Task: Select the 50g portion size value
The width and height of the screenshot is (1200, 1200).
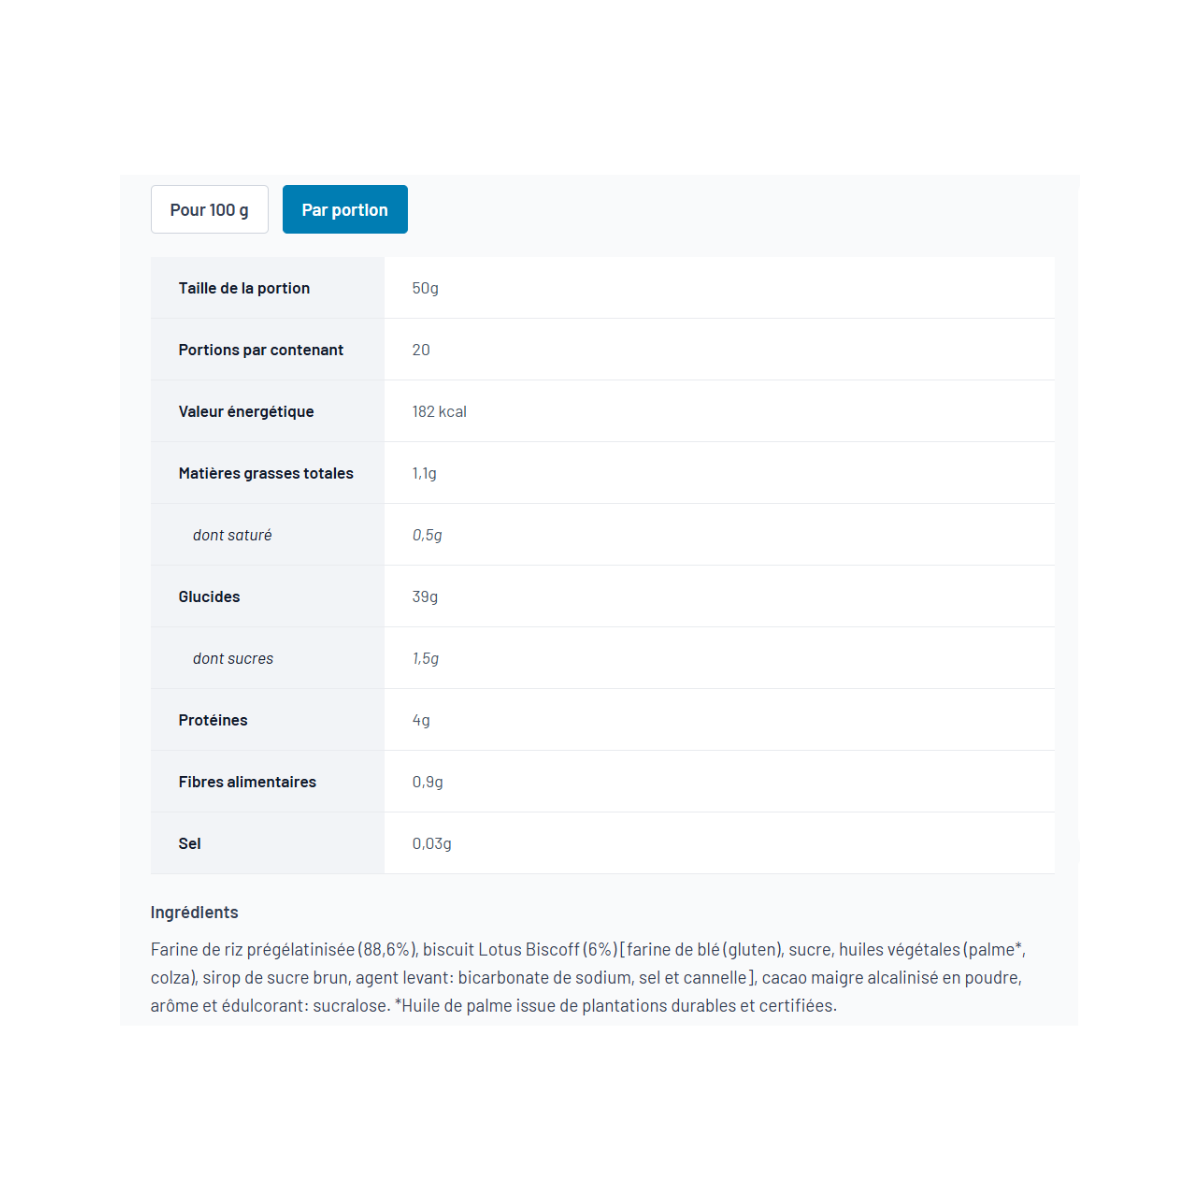Action: [425, 288]
